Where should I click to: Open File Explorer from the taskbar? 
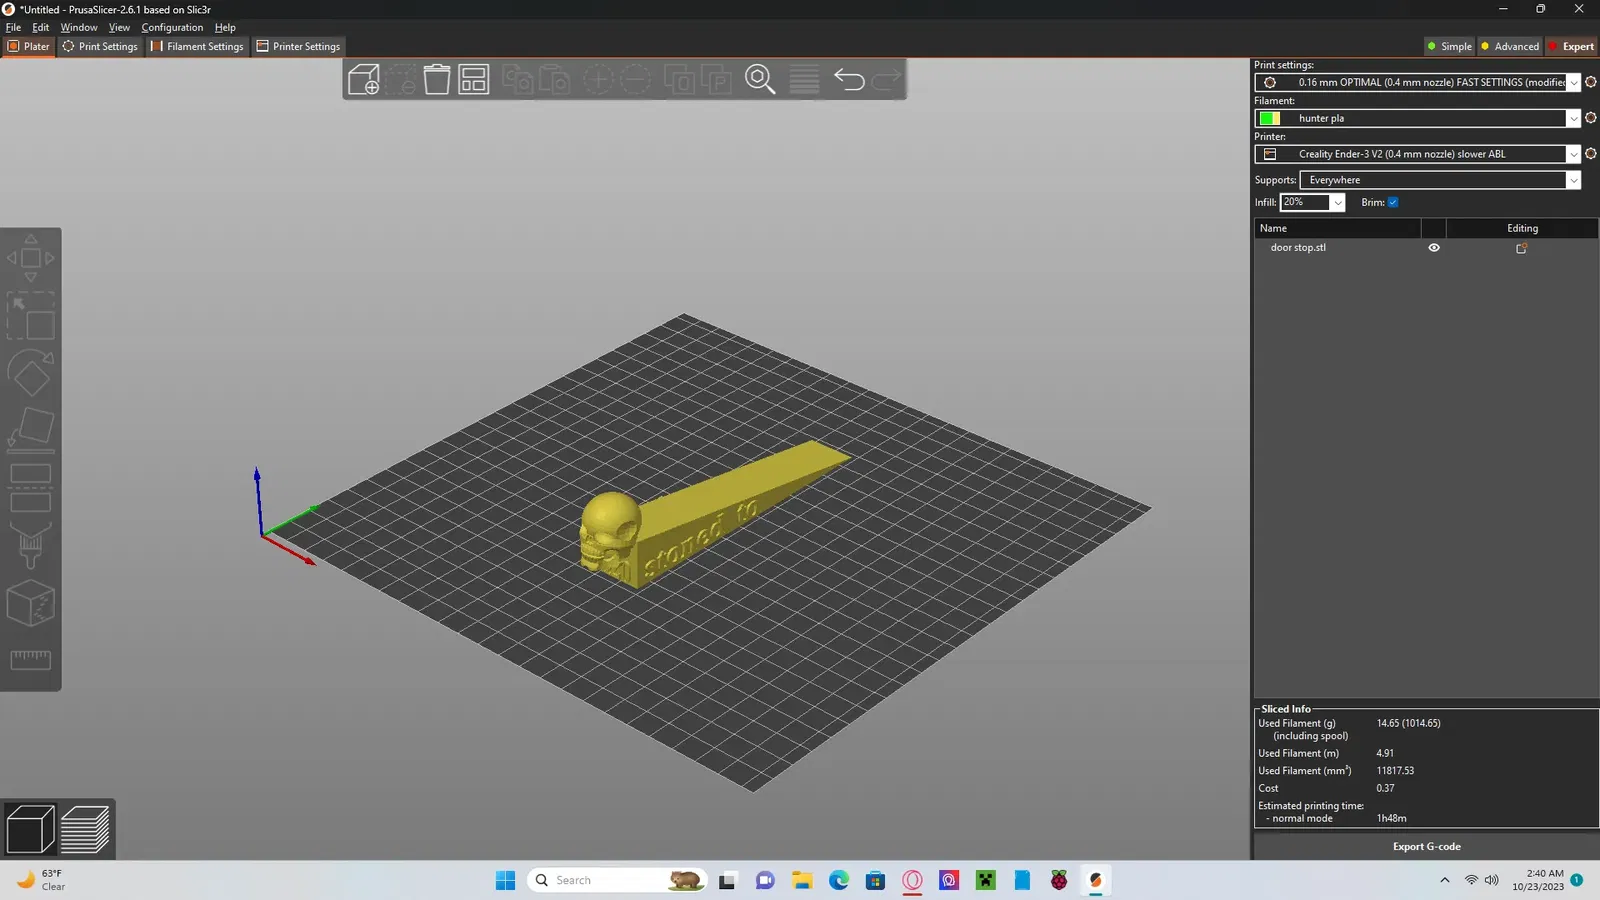[802, 880]
